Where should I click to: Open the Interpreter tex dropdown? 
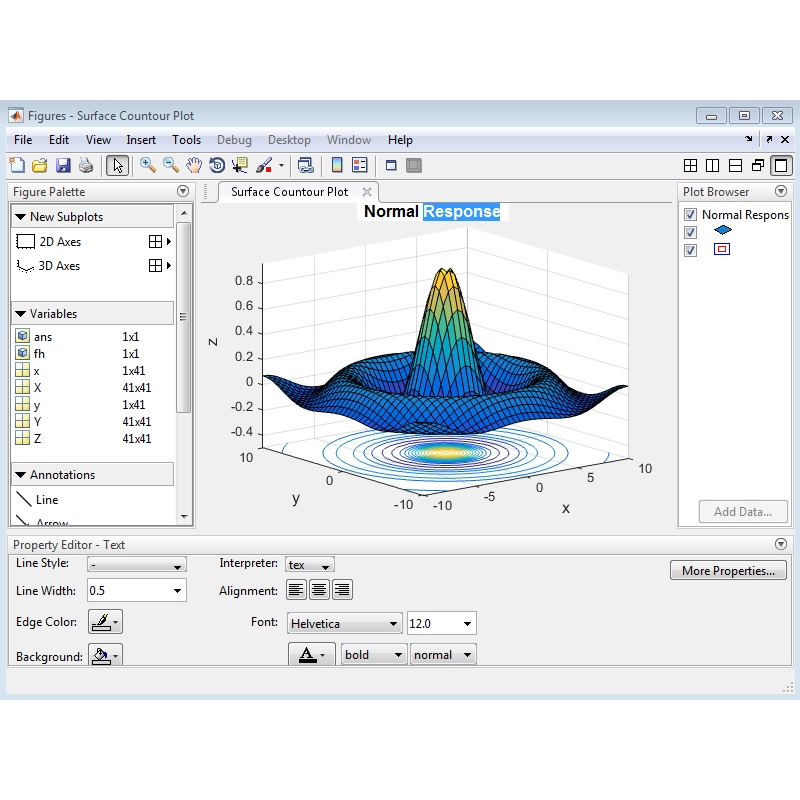309,565
